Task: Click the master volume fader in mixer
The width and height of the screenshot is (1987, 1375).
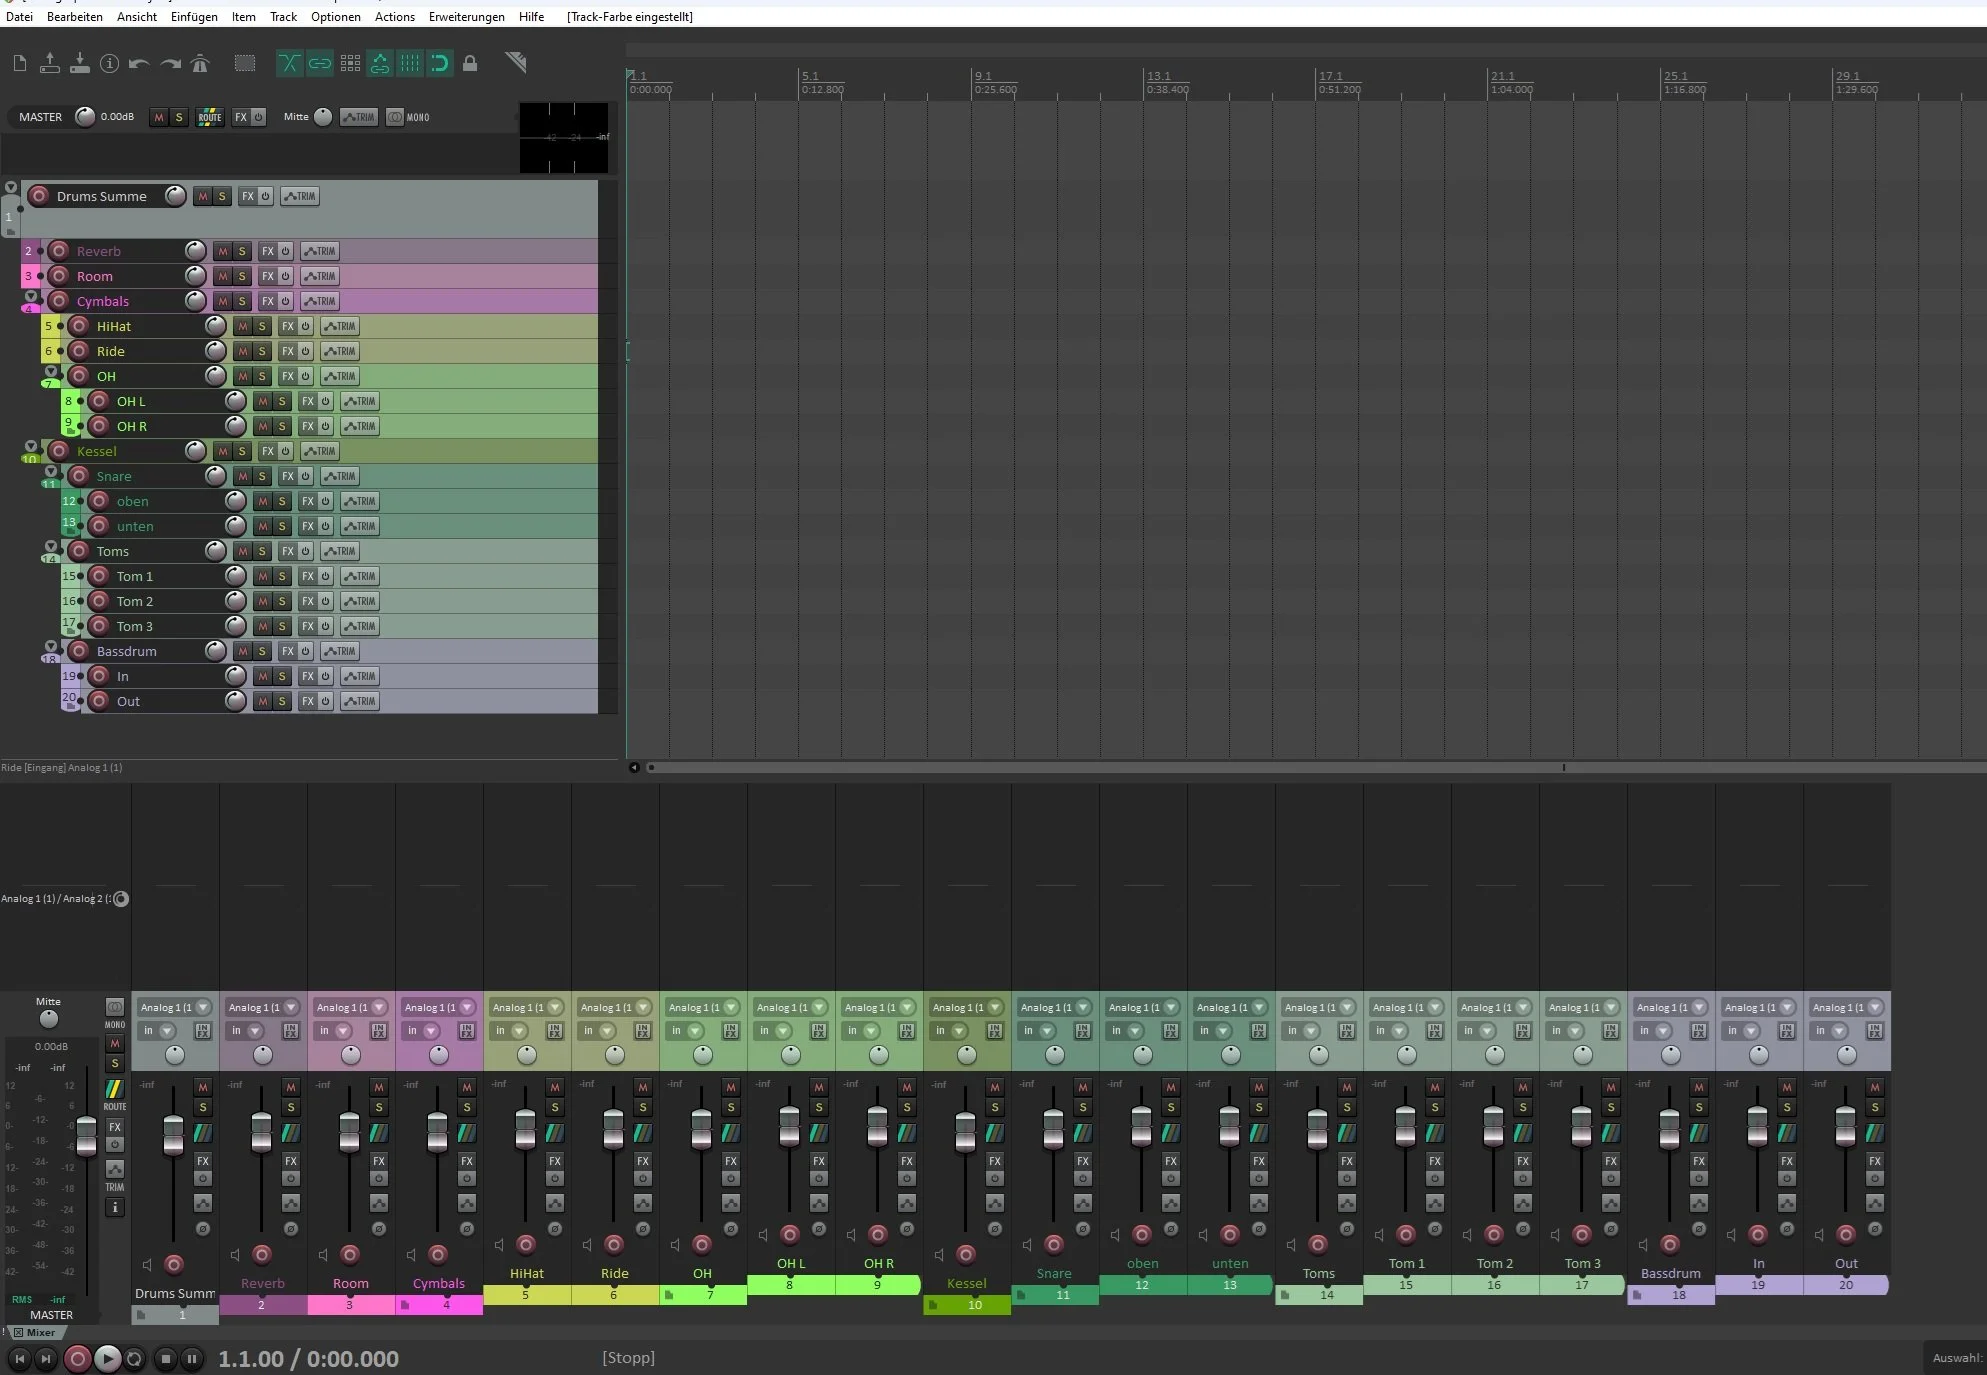Action: (x=87, y=1136)
